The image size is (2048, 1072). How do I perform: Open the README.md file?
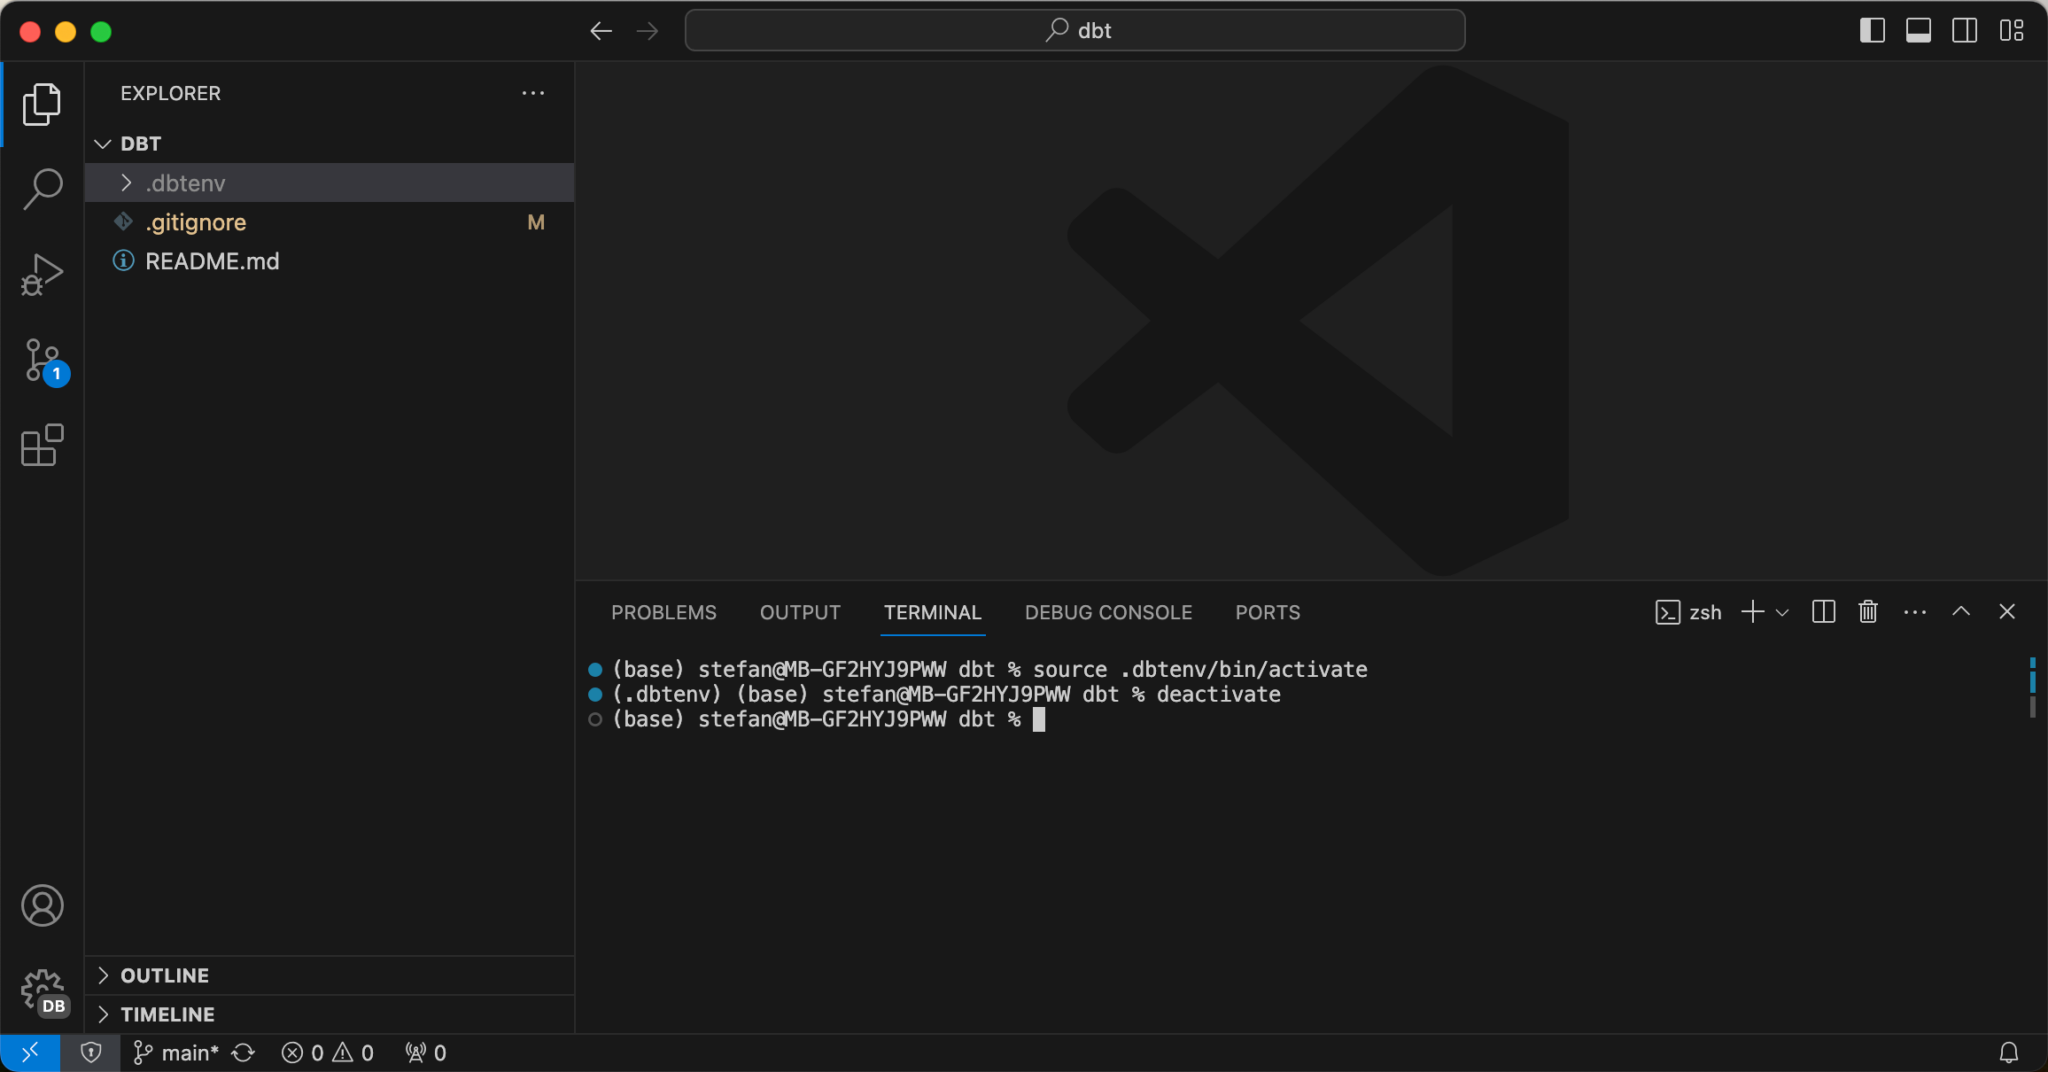pyautogui.click(x=212, y=261)
